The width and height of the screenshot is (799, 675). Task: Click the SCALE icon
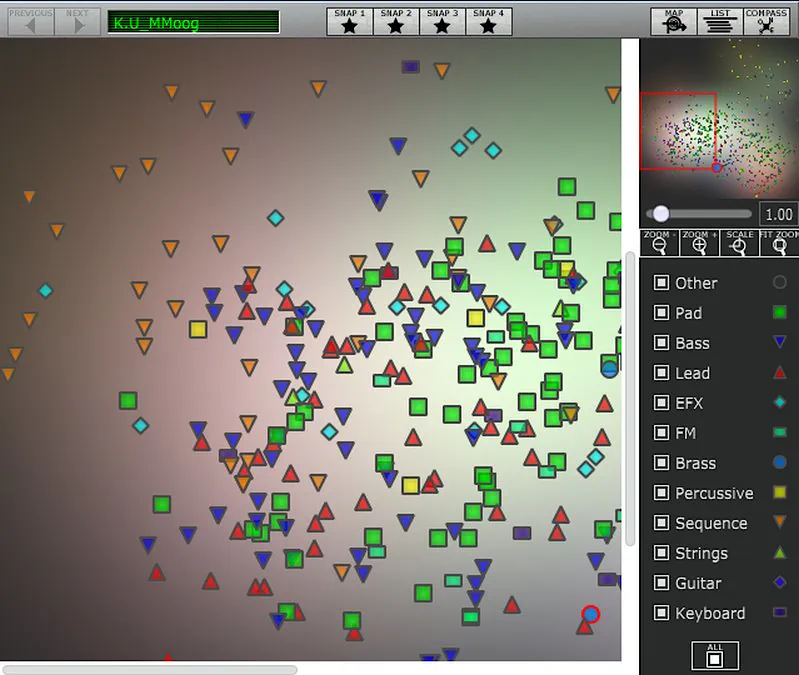pos(739,243)
